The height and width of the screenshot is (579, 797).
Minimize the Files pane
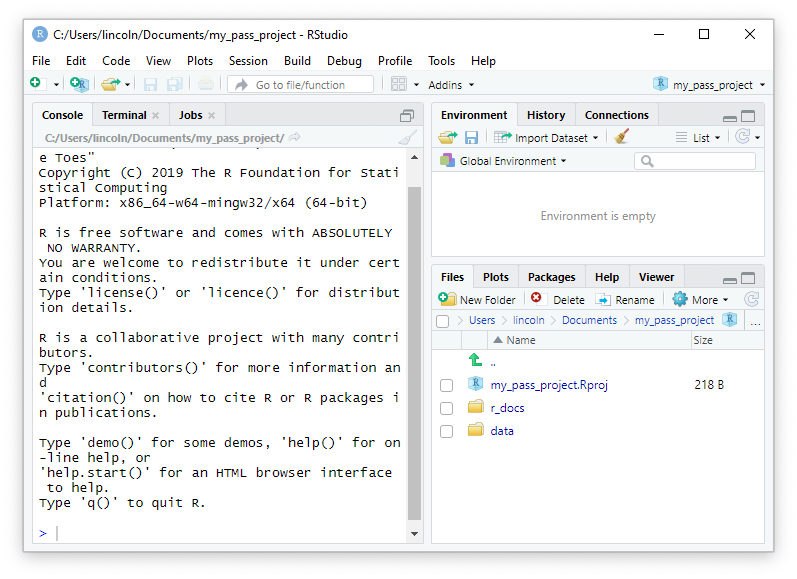(730, 280)
